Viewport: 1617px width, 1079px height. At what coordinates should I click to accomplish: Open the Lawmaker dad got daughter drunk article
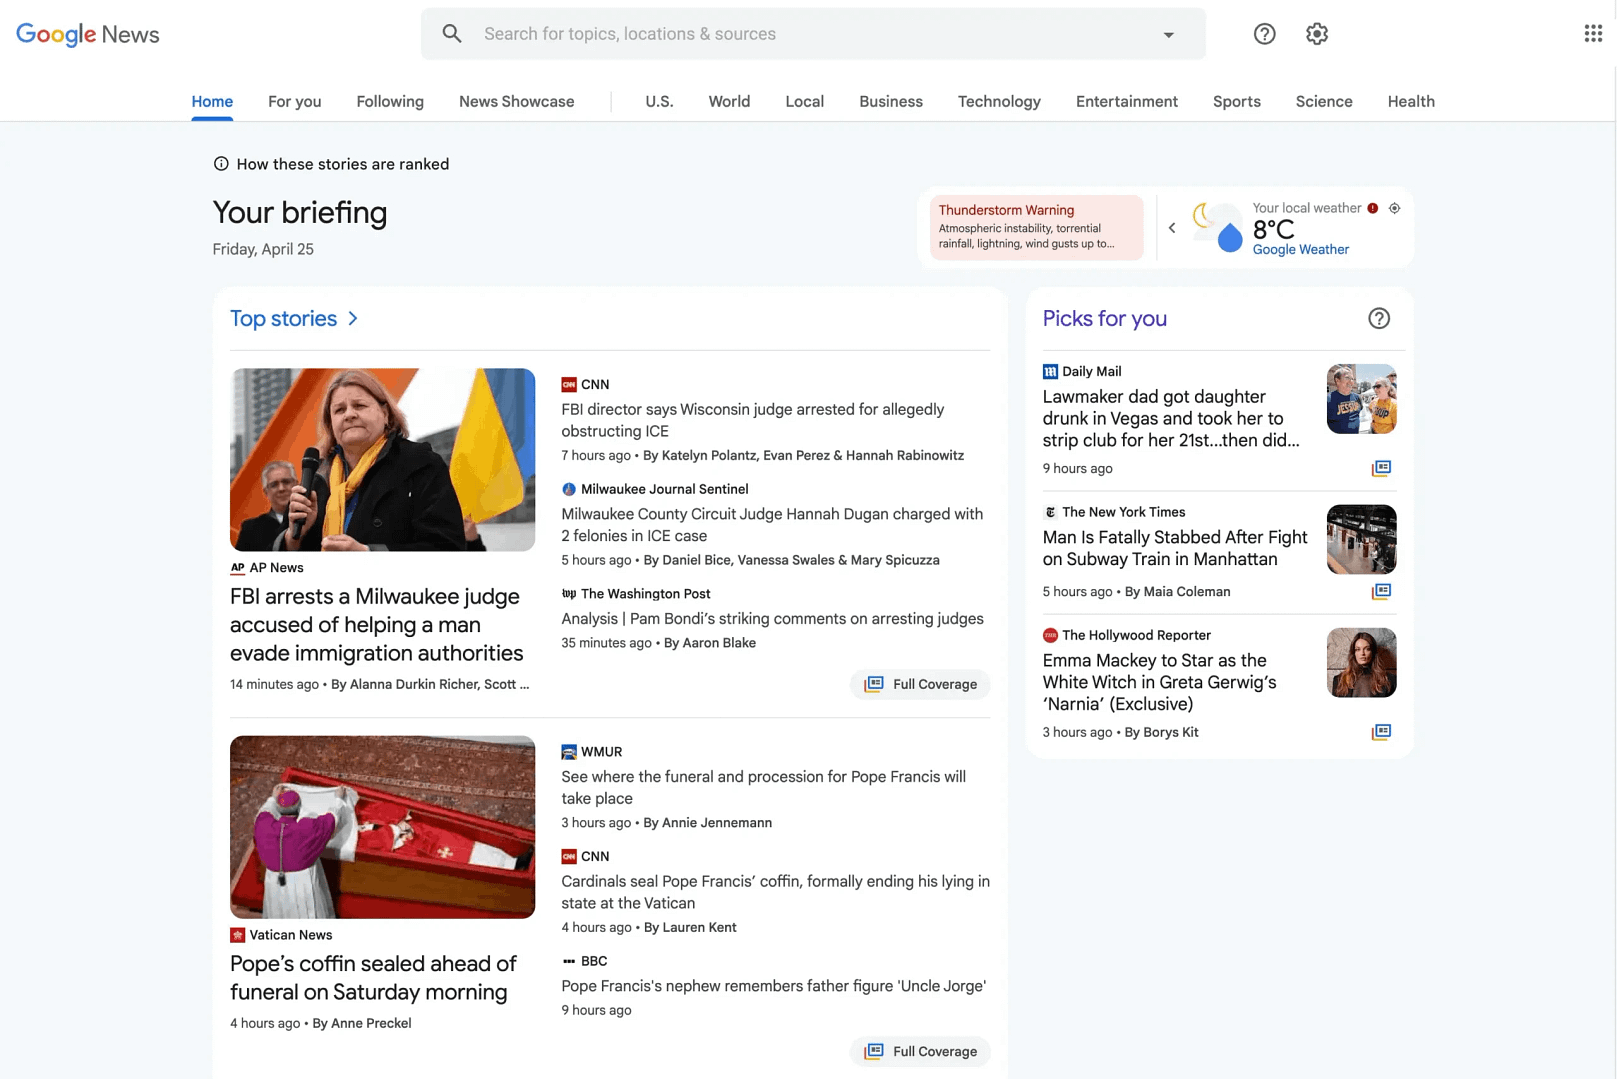[x=1171, y=419]
